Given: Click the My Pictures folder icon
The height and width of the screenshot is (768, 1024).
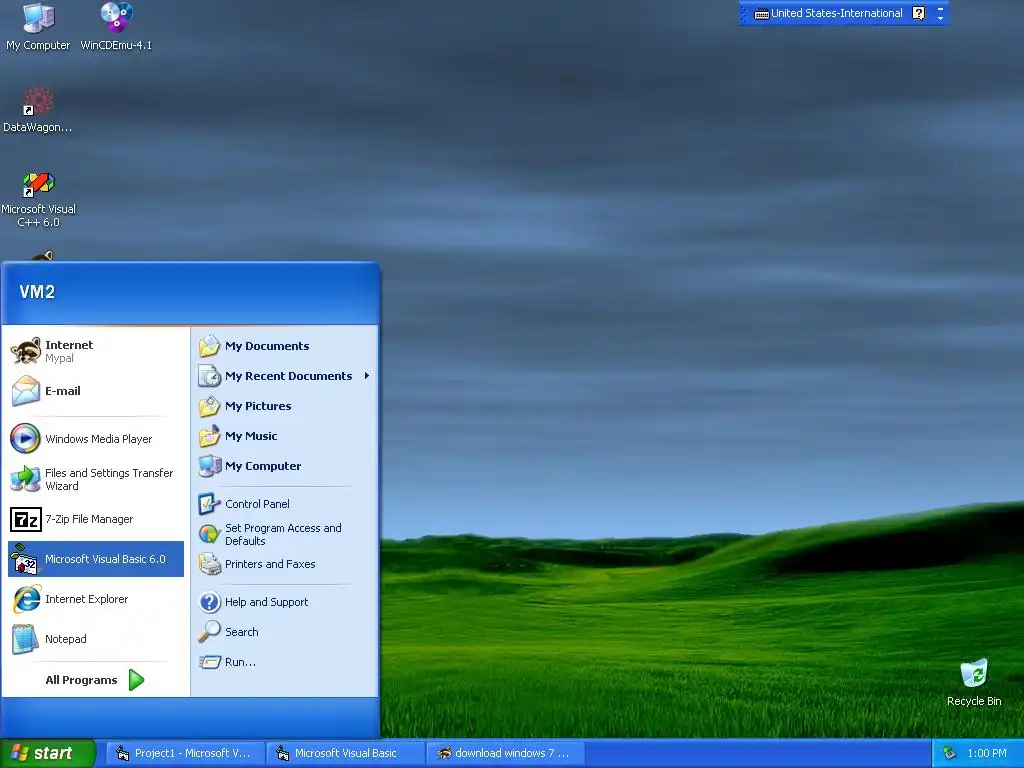Looking at the screenshot, I should pyautogui.click(x=209, y=406).
